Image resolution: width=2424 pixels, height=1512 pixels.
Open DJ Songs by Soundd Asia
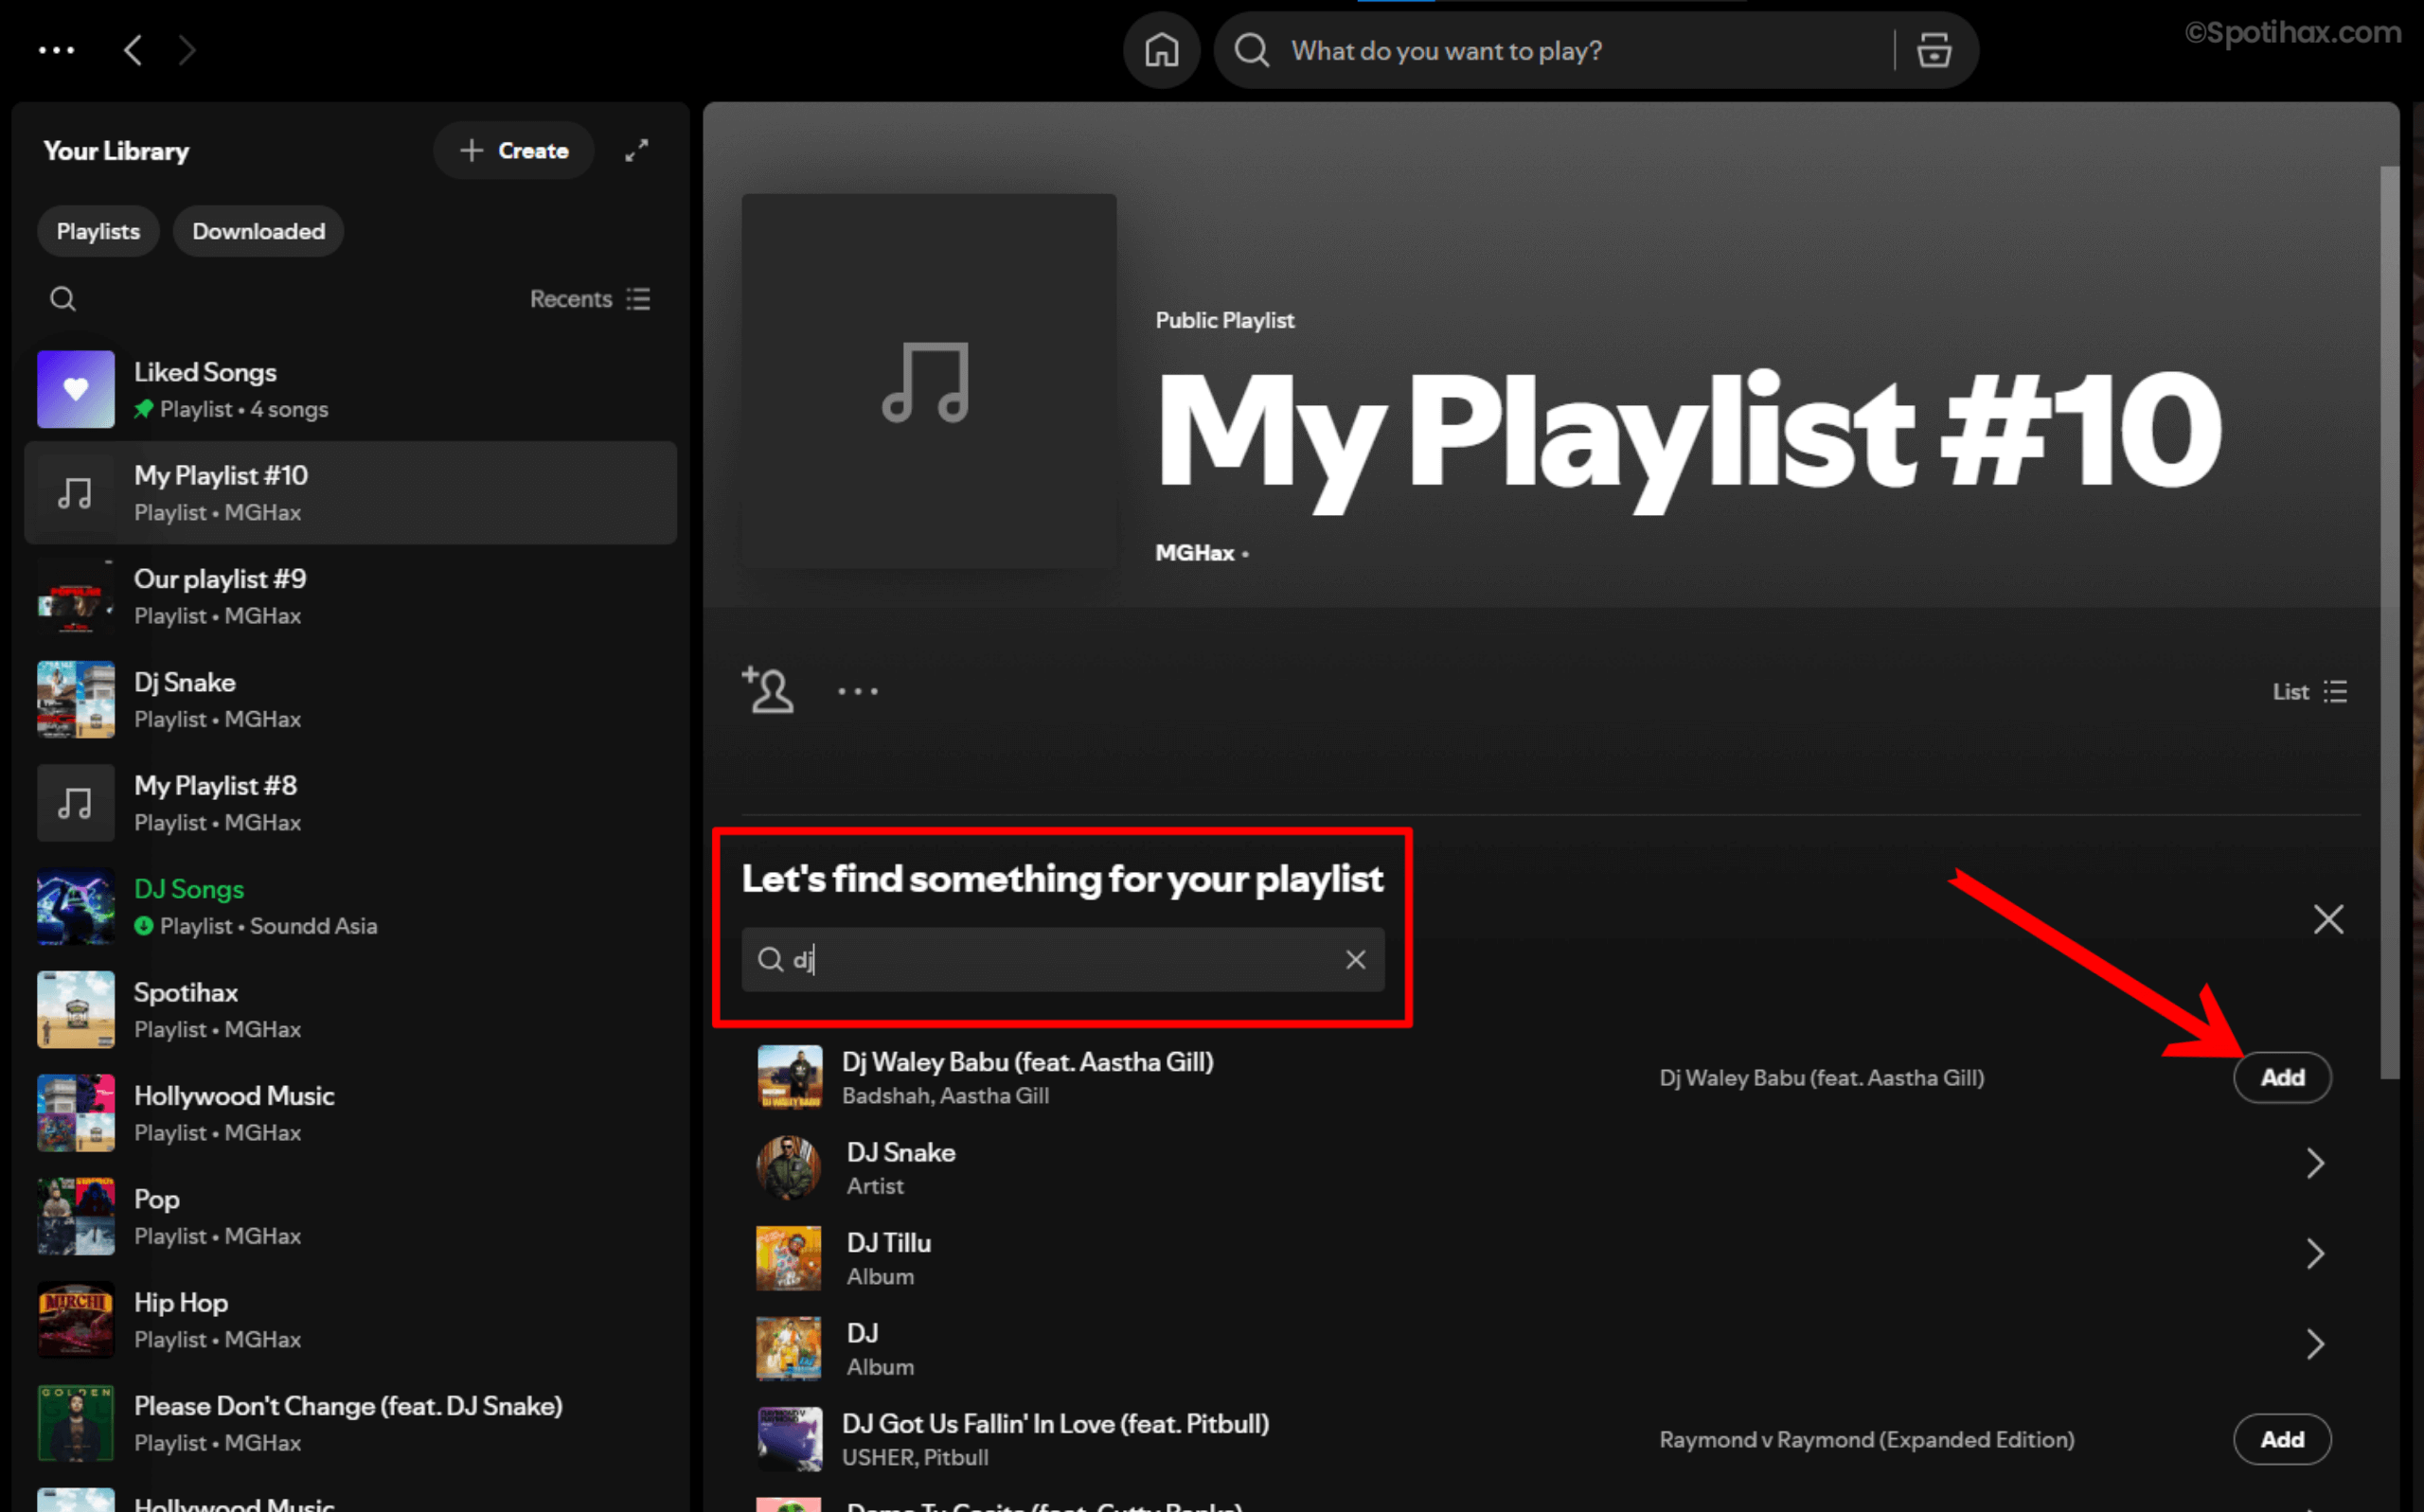[x=351, y=907]
